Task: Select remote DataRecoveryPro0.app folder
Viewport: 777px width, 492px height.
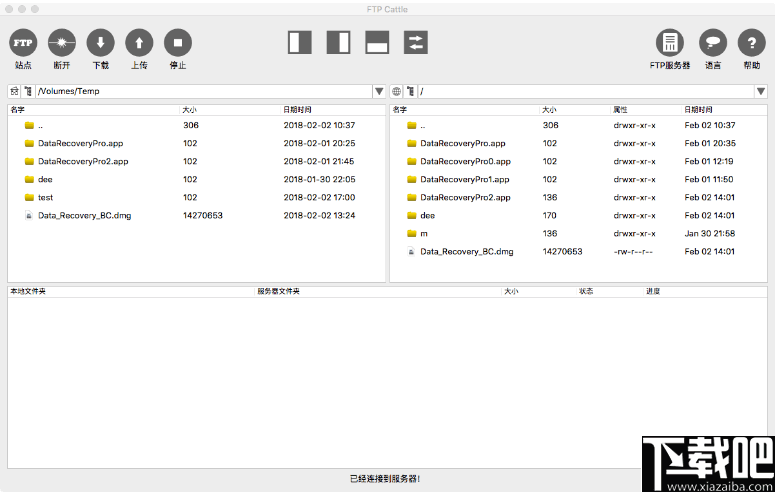Action: (579, 162)
